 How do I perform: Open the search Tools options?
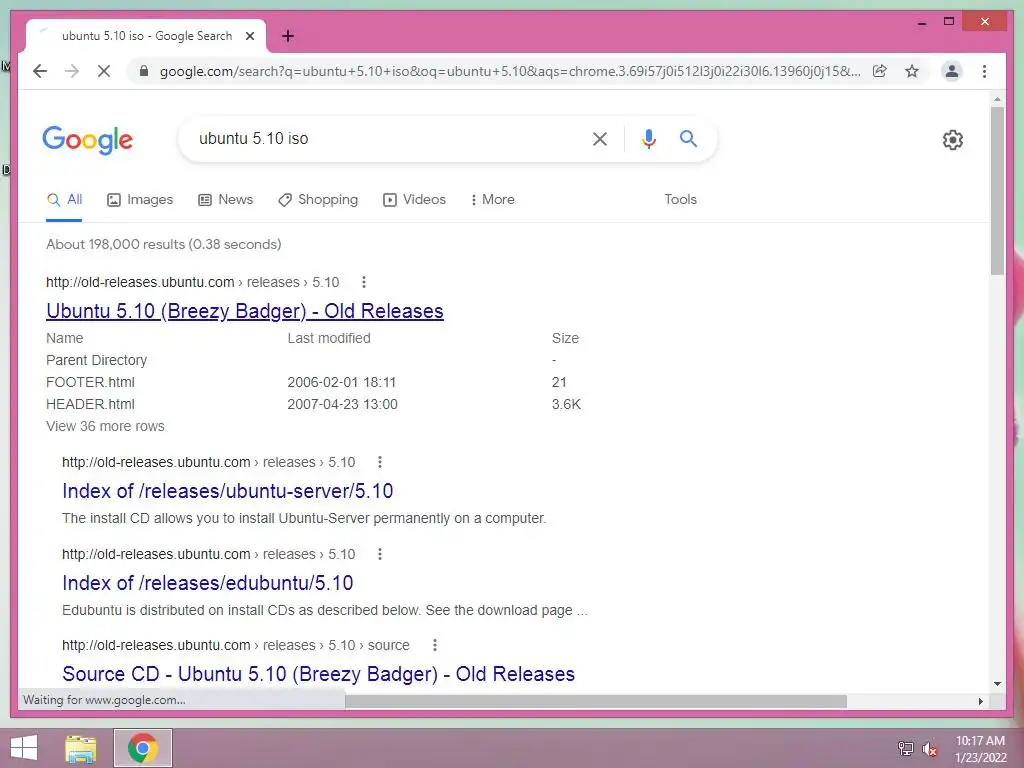point(680,199)
